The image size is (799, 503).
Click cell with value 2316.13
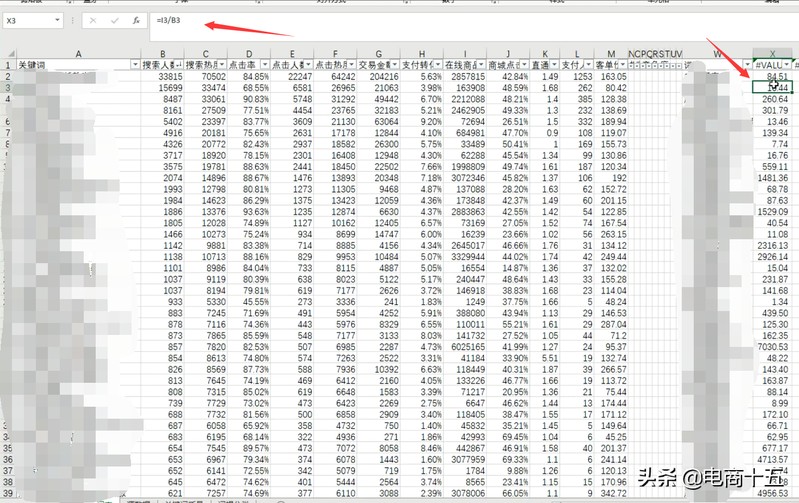pos(773,245)
